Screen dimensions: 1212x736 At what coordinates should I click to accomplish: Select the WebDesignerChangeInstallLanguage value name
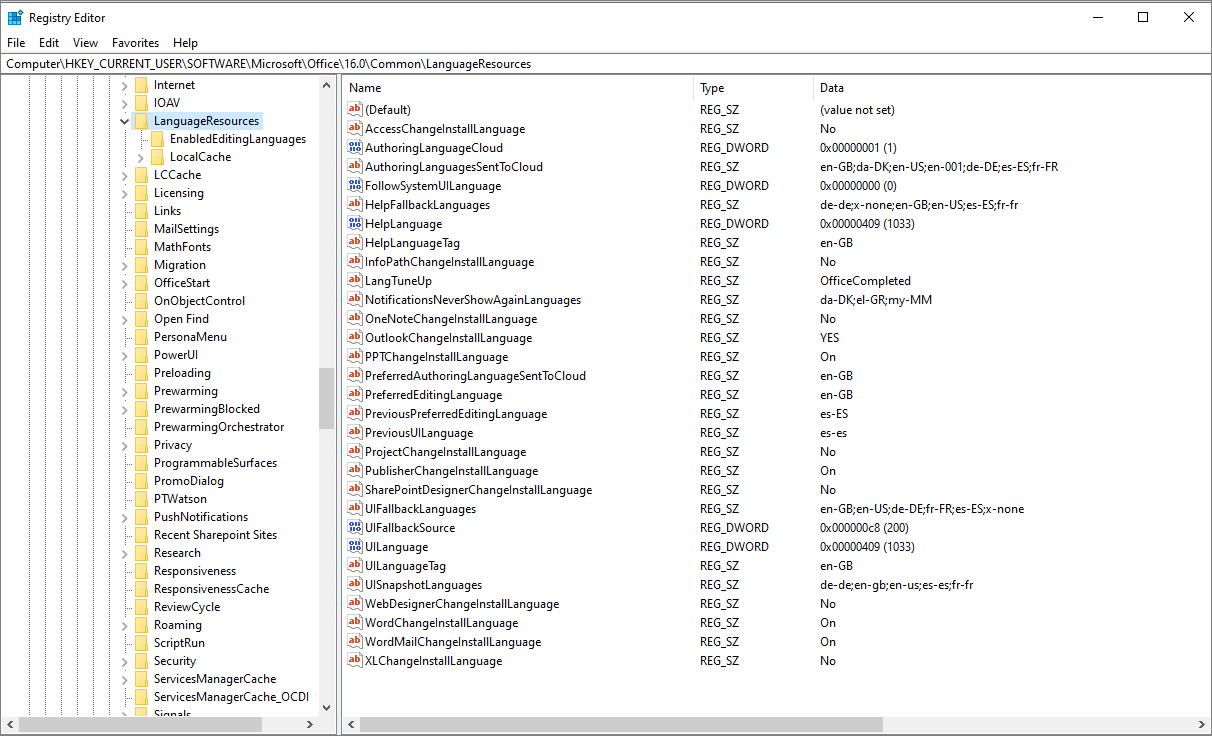point(462,603)
